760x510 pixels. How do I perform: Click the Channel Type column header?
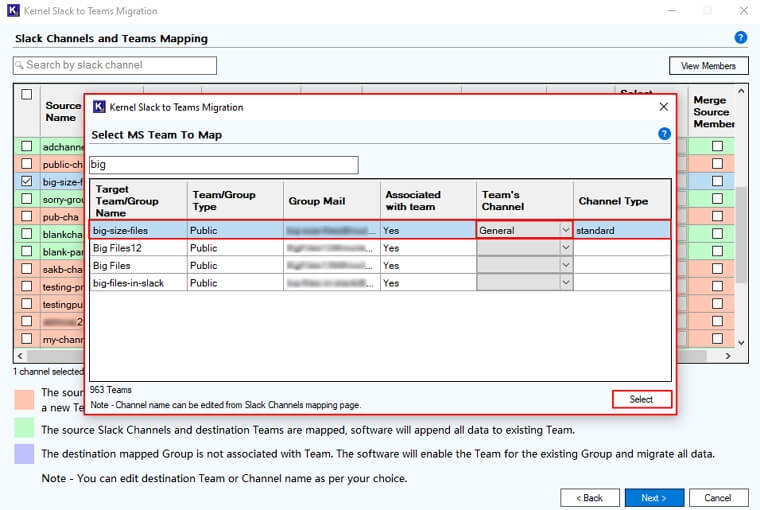point(622,201)
